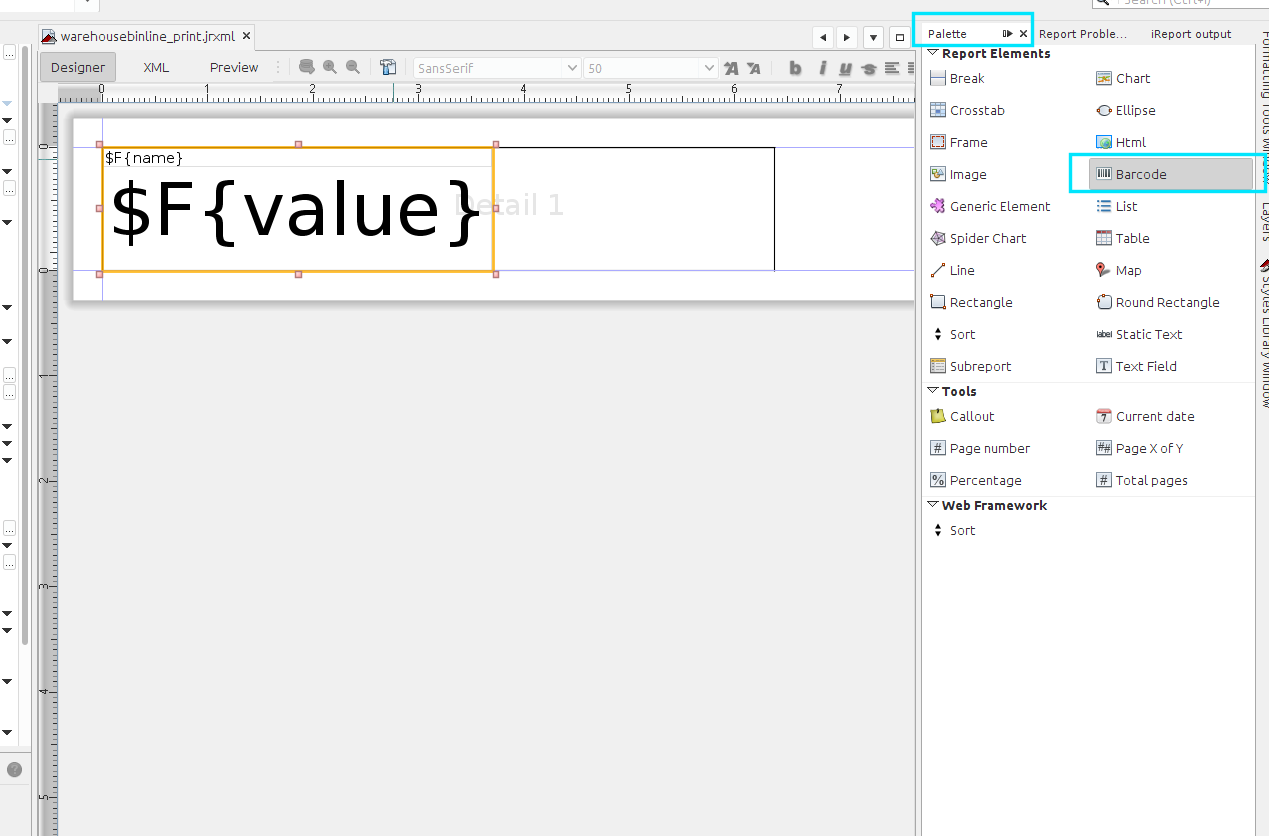
Task: Open the font size dropdown
Action: (709, 68)
